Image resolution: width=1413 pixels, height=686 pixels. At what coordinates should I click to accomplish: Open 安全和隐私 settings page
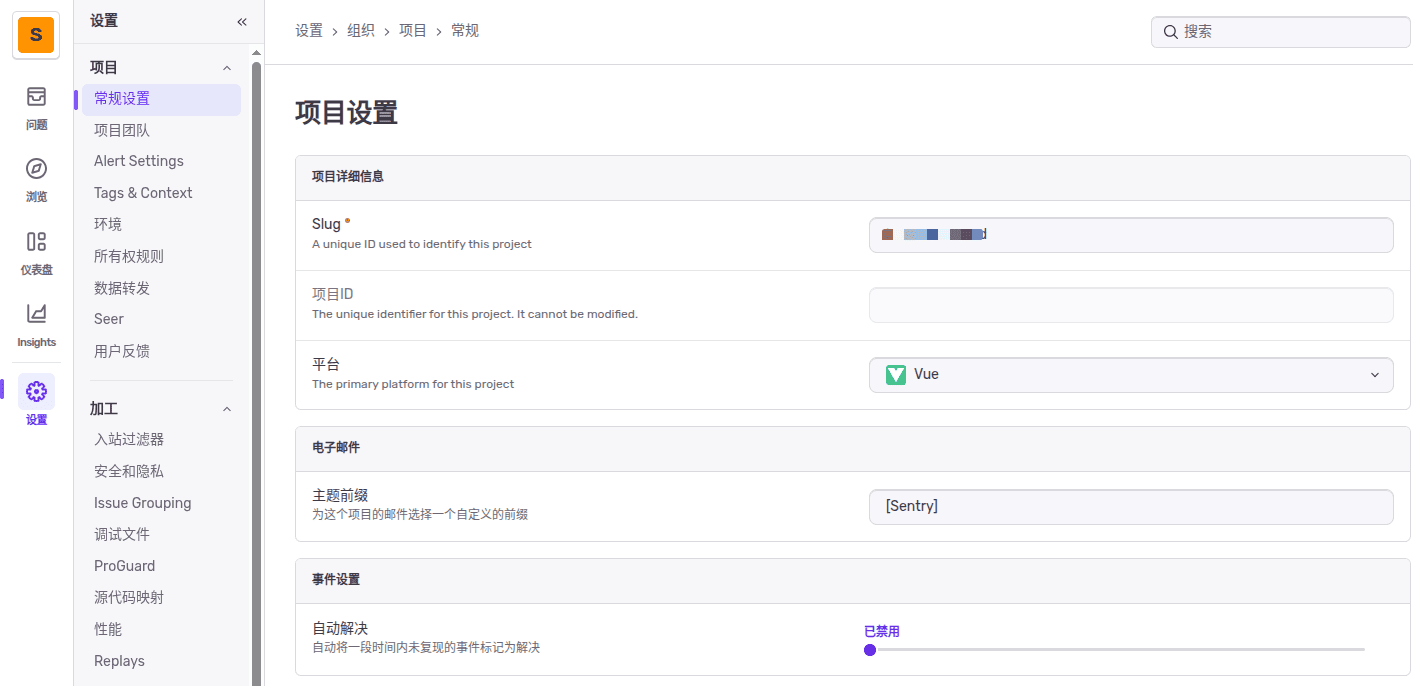[129, 471]
